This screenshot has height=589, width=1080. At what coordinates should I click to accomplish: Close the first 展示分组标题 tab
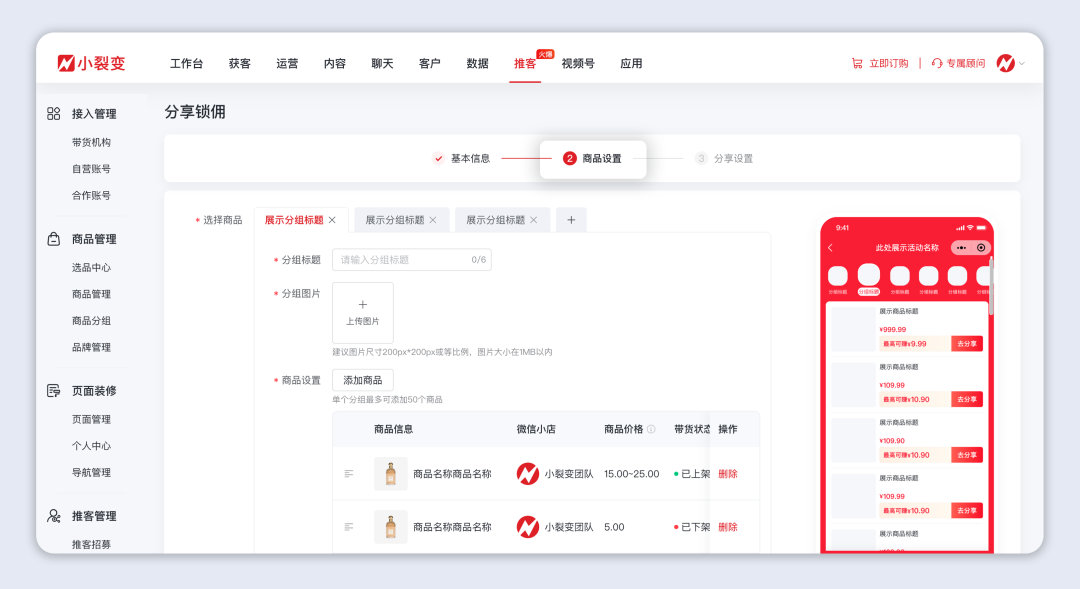332,219
